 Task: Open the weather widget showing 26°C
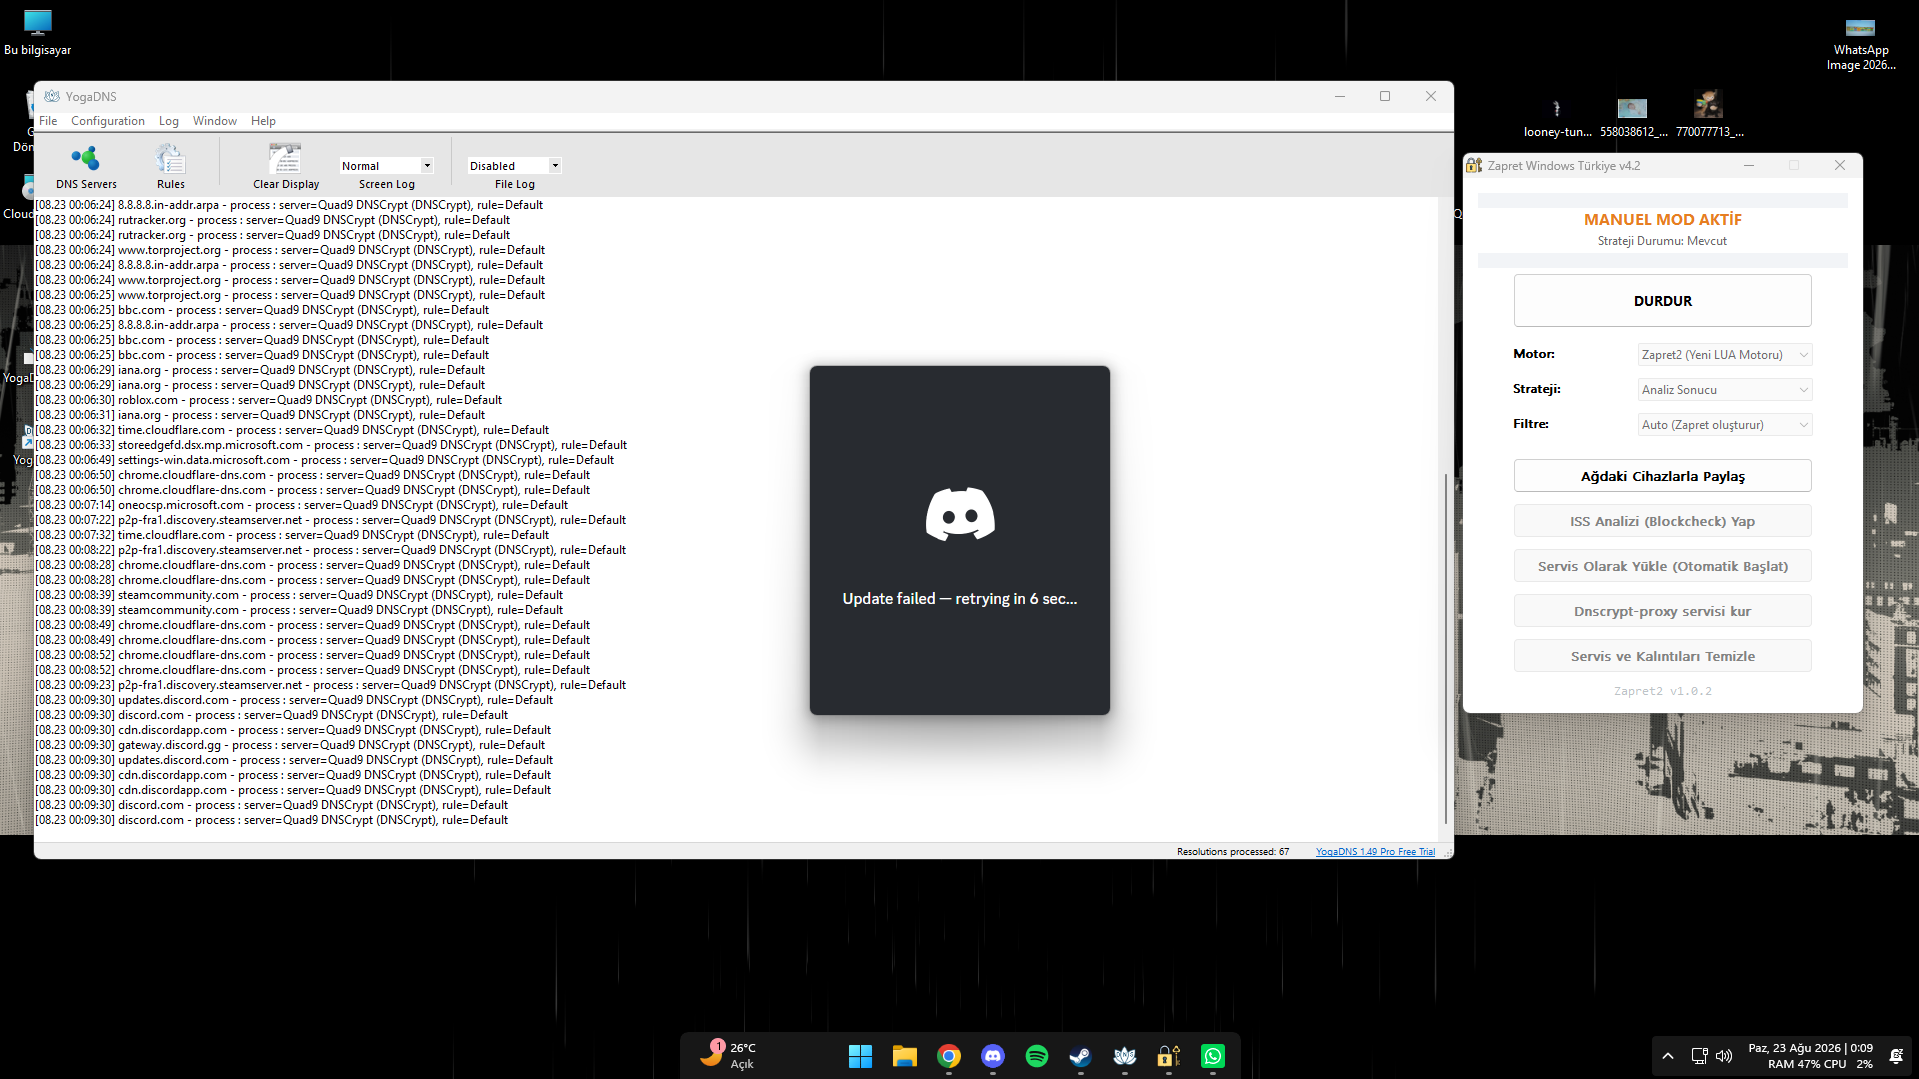(x=729, y=1055)
